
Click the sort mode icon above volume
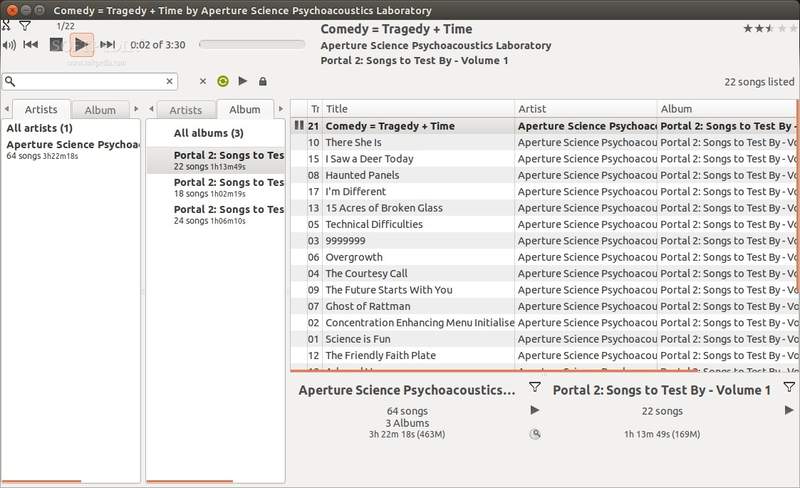pos(6,25)
